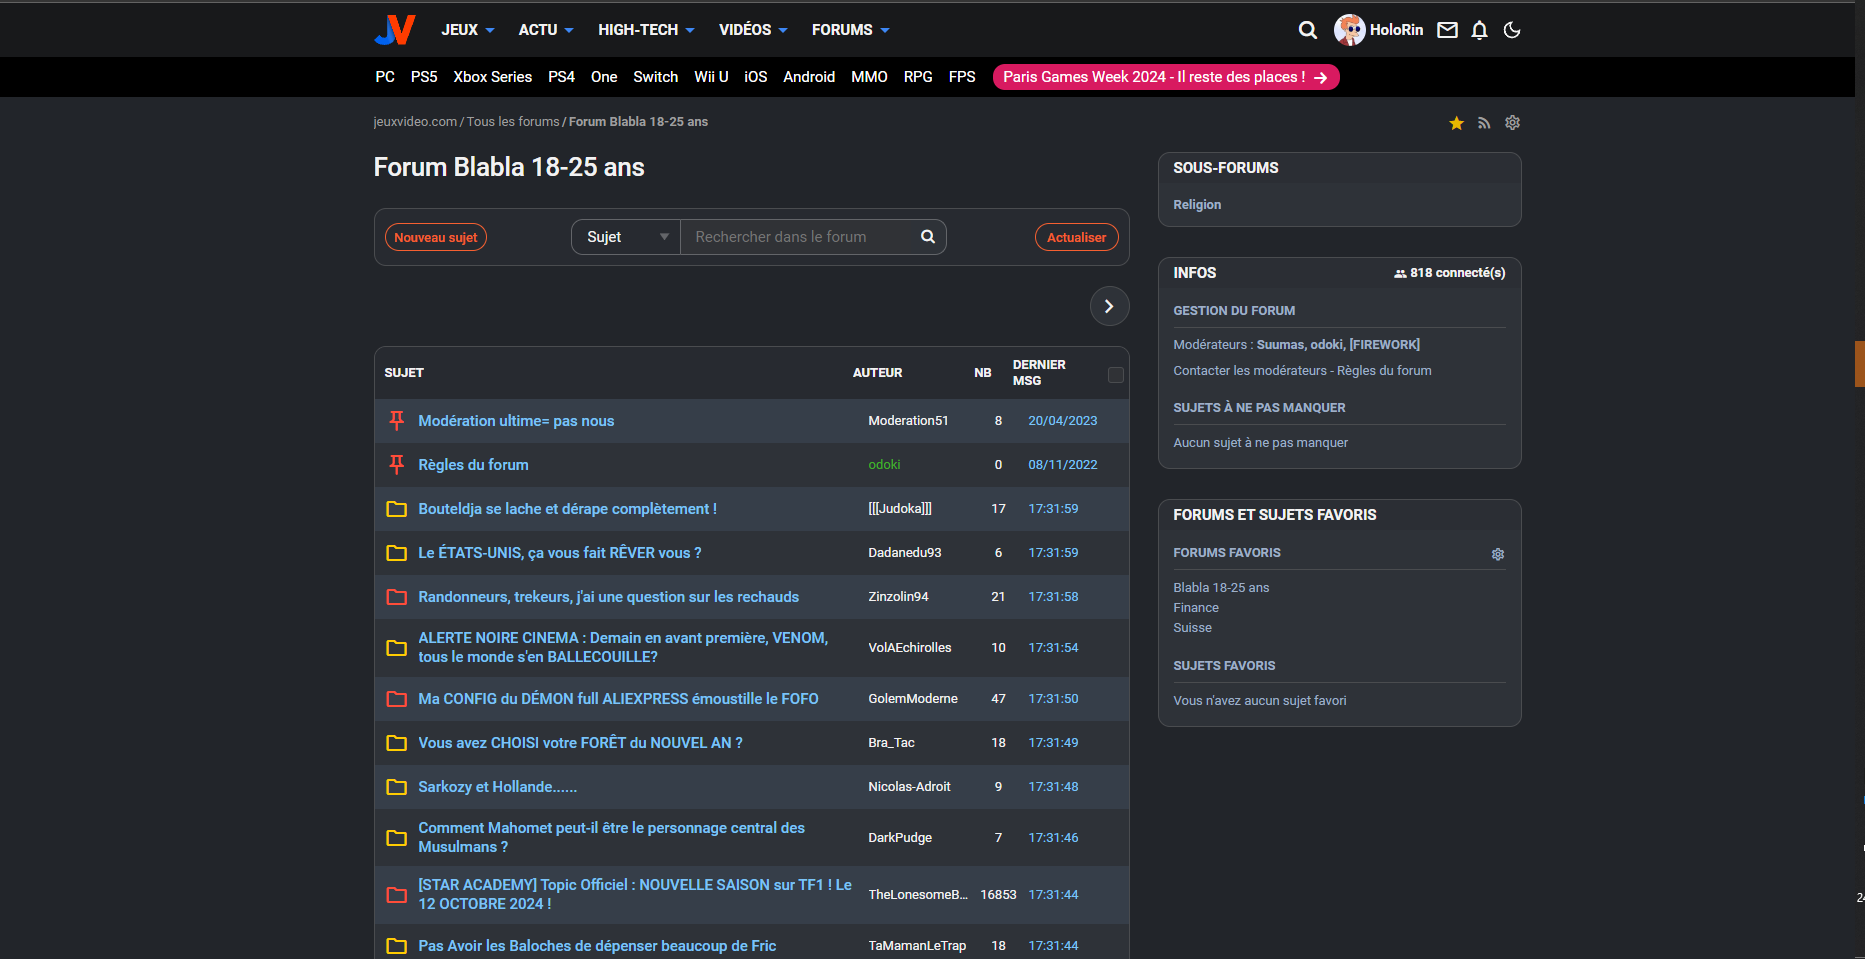
Task: Open the Sujet search type dropdown
Action: coord(626,237)
